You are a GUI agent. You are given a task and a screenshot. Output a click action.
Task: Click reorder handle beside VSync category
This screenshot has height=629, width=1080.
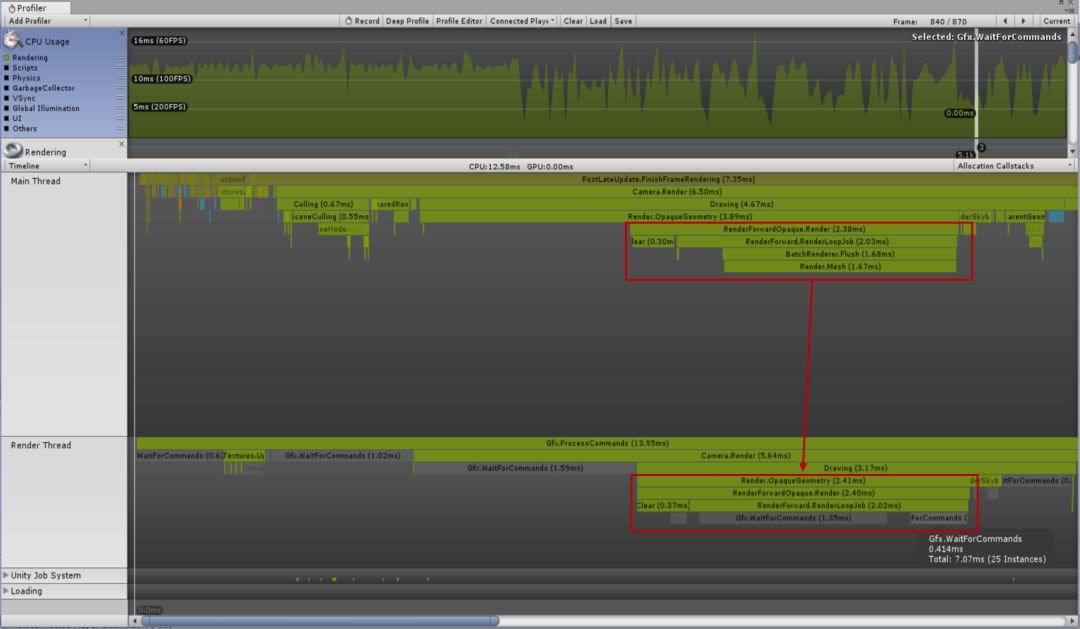coord(120,99)
